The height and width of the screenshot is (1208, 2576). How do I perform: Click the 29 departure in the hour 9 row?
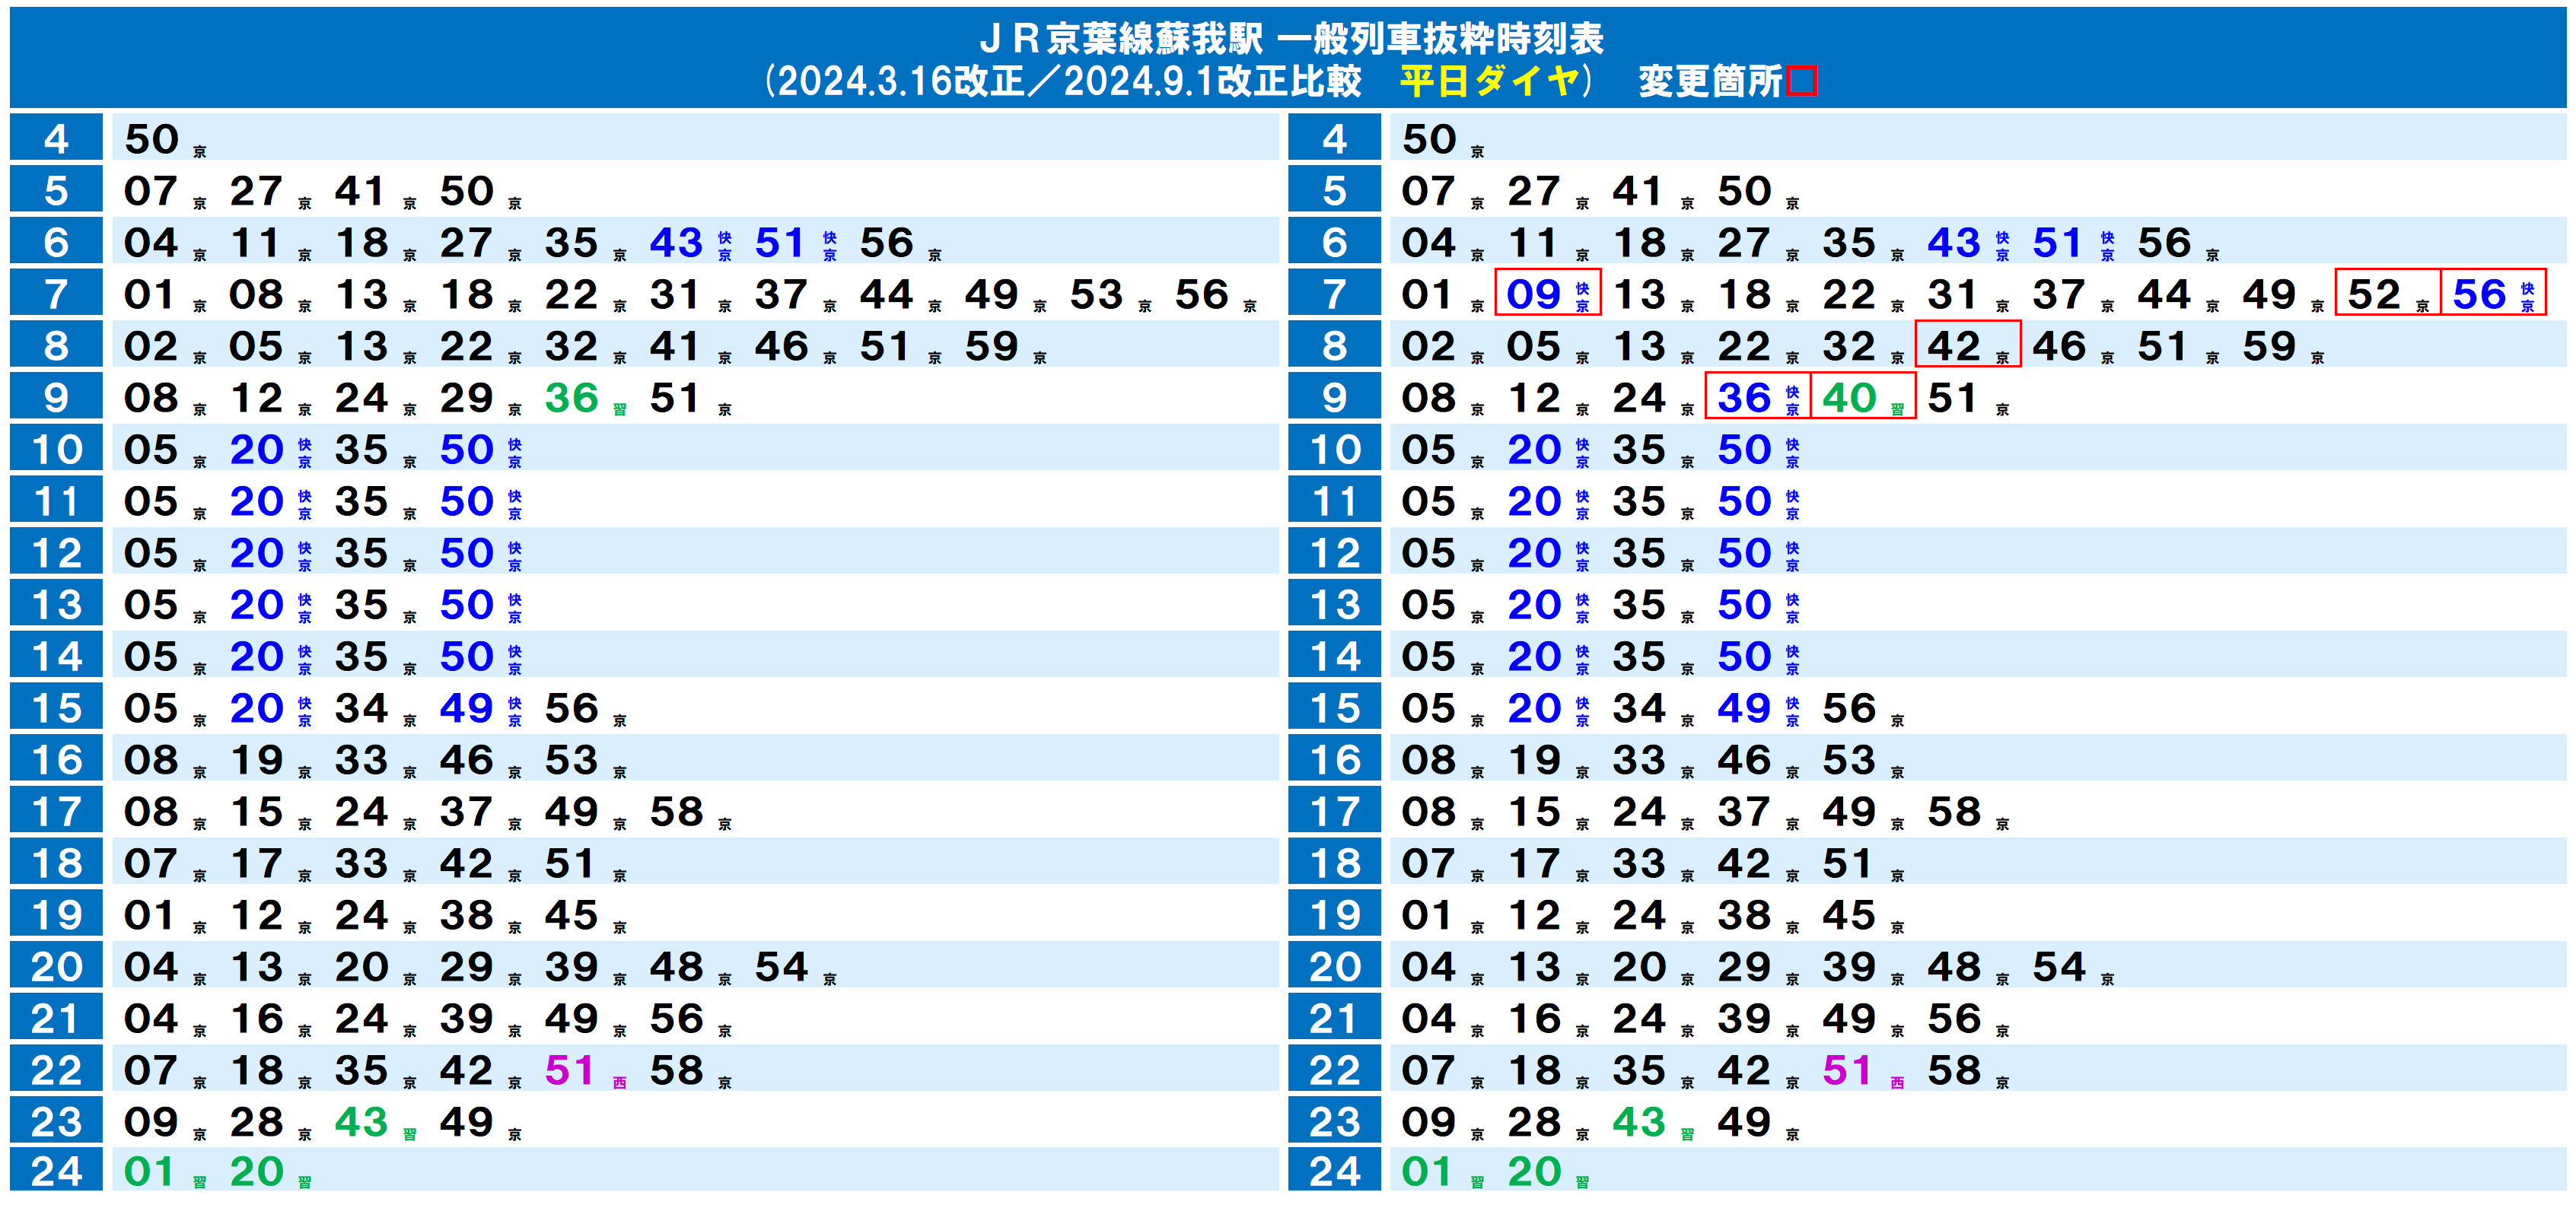point(467,399)
